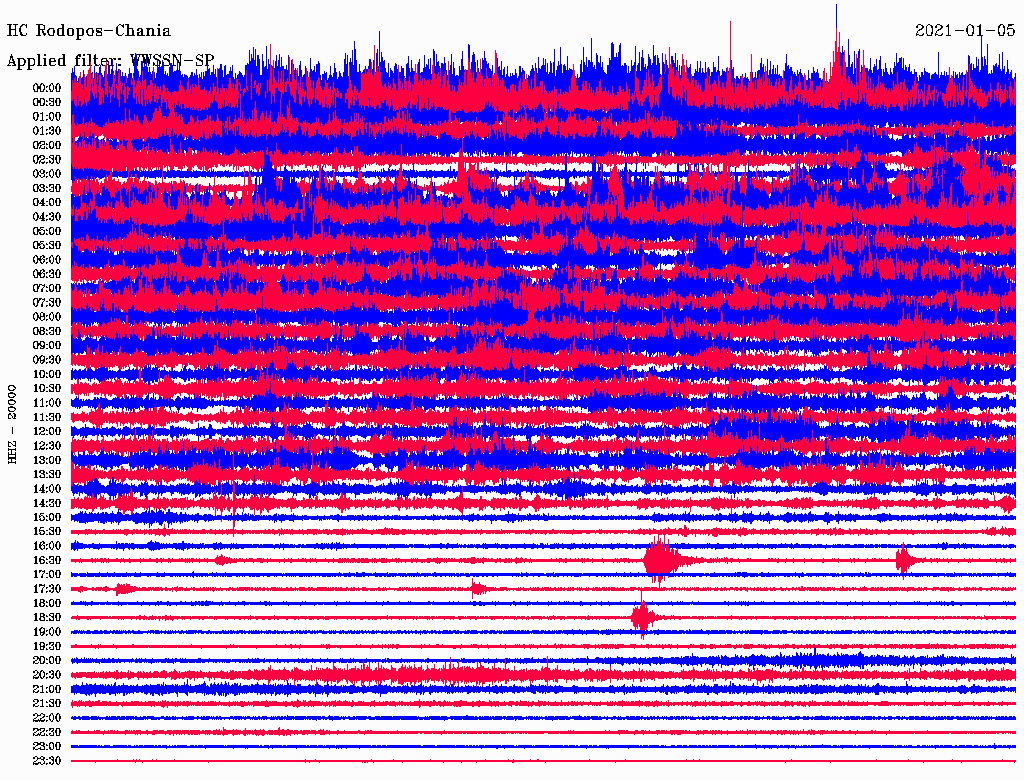
Task: Select the 19:00 time label
Action: click(x=47, y=632)
